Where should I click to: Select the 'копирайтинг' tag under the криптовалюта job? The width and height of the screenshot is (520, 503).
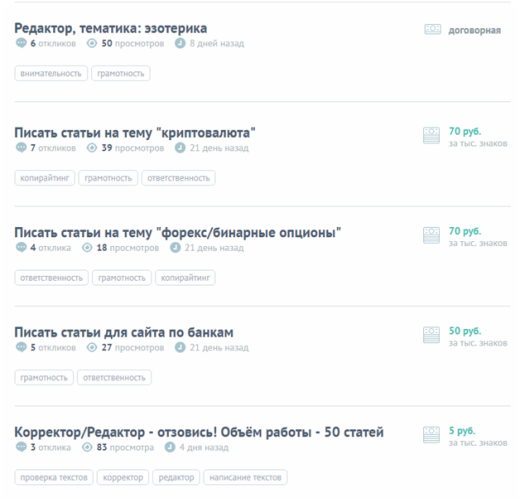(x=45, y=178)
